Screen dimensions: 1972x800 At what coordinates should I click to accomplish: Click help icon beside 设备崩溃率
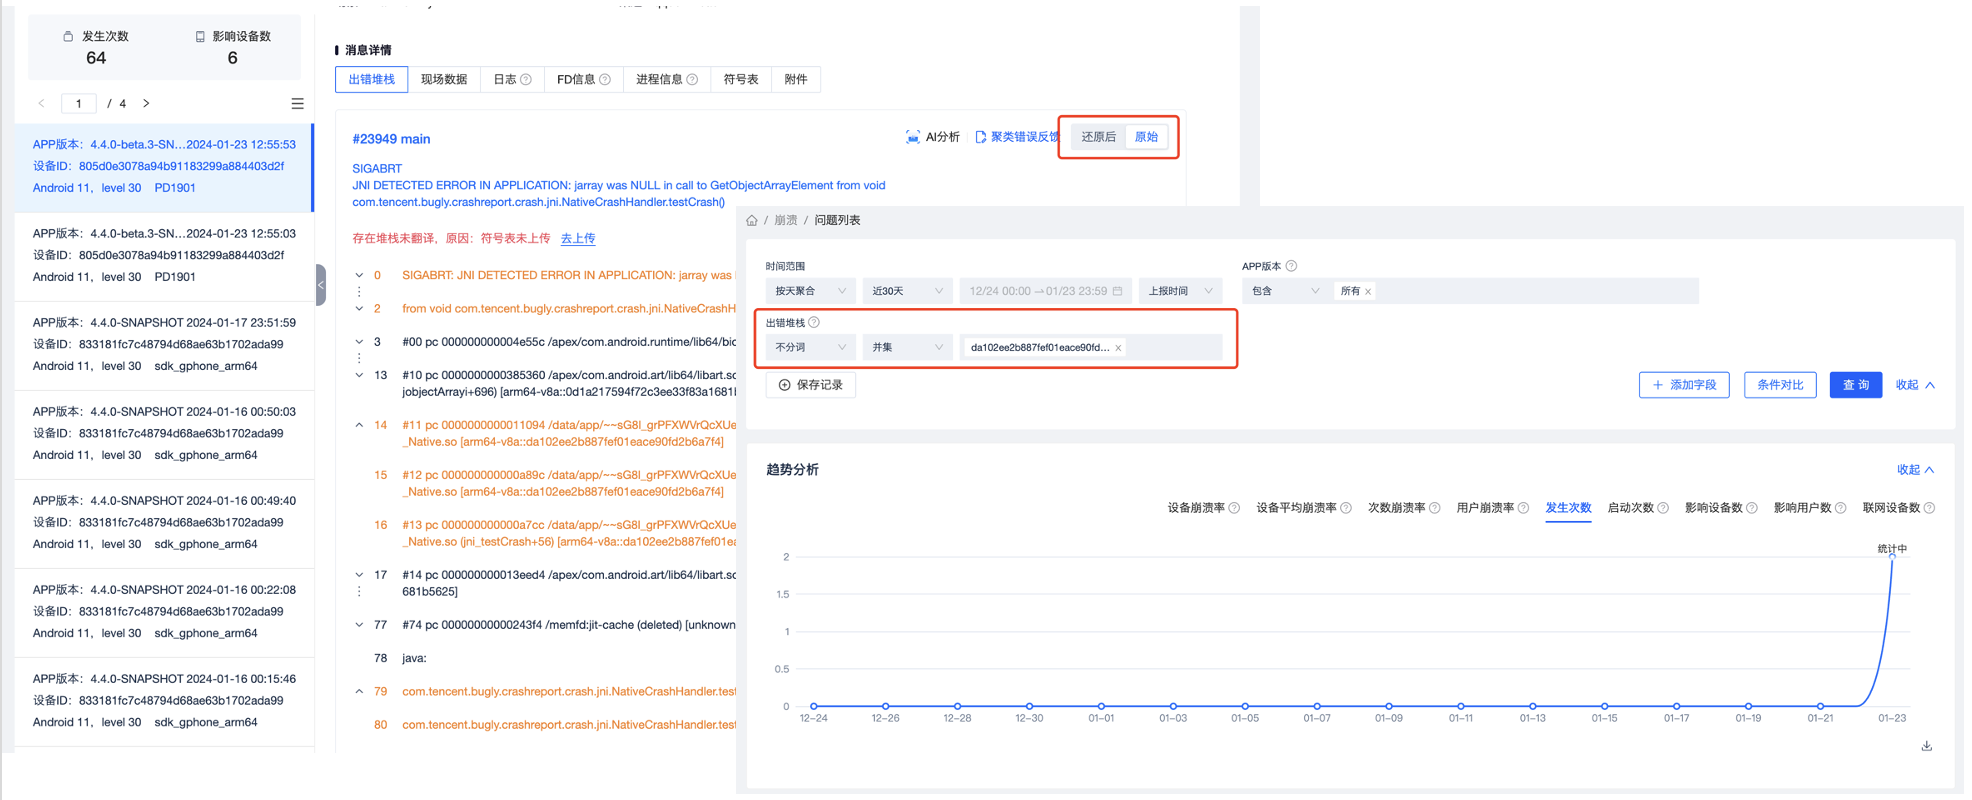click(x=1234, y=508)
